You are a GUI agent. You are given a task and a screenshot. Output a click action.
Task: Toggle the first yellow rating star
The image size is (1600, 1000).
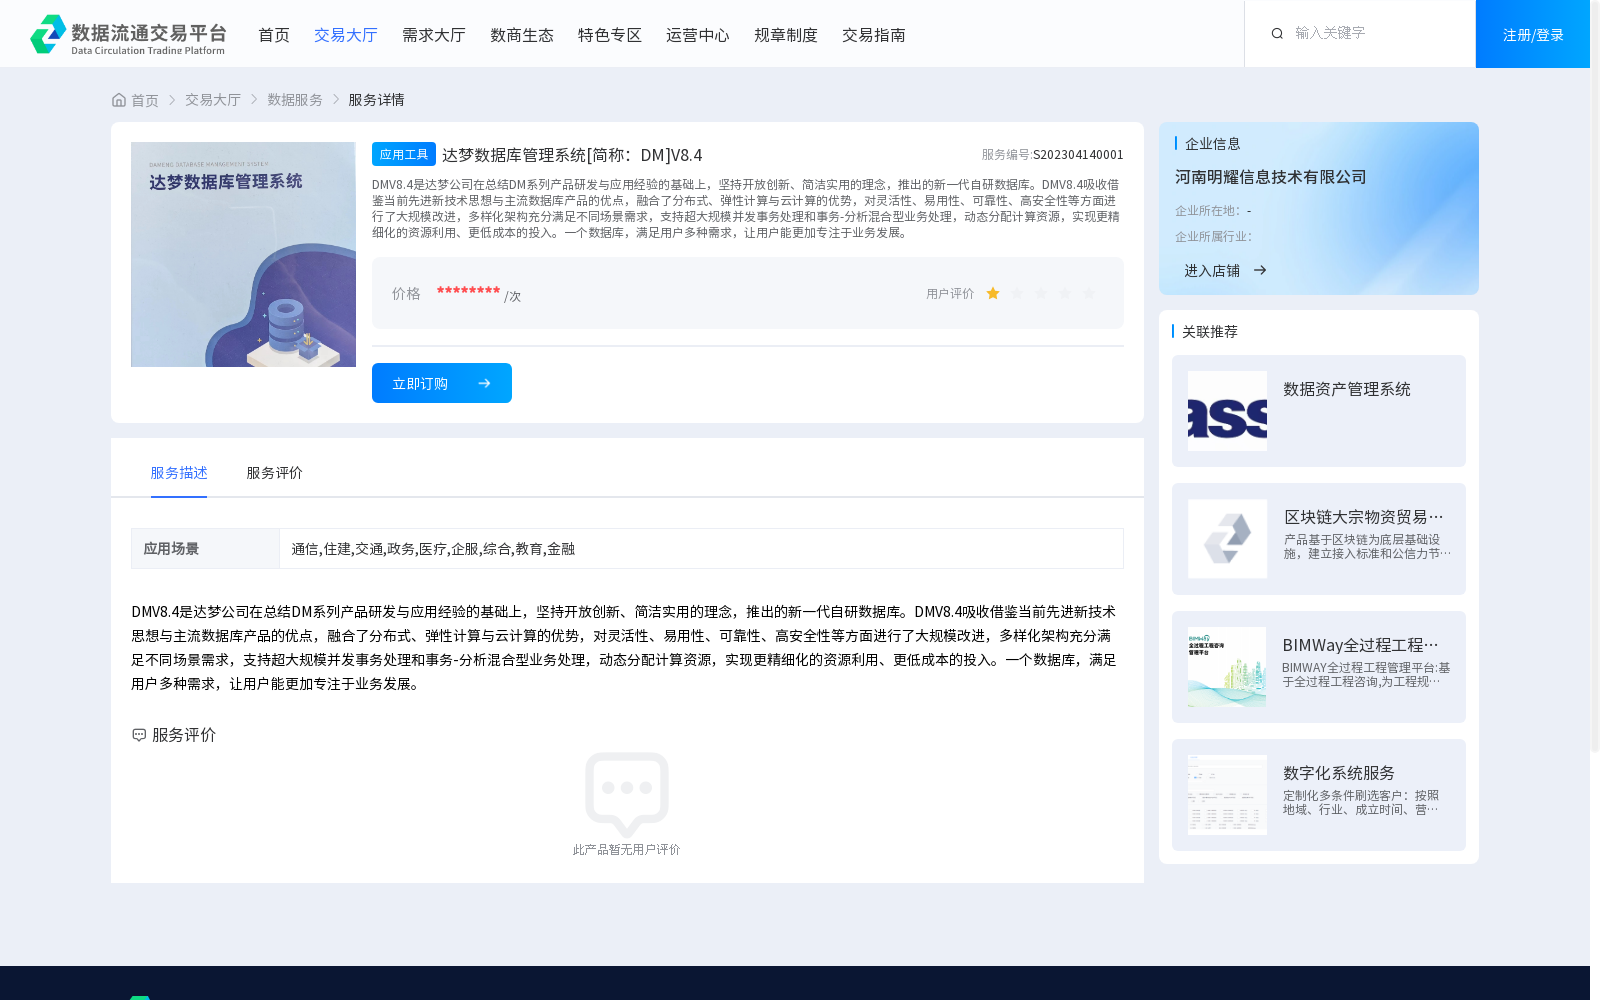pyautogui.click(x=992, y=293)
